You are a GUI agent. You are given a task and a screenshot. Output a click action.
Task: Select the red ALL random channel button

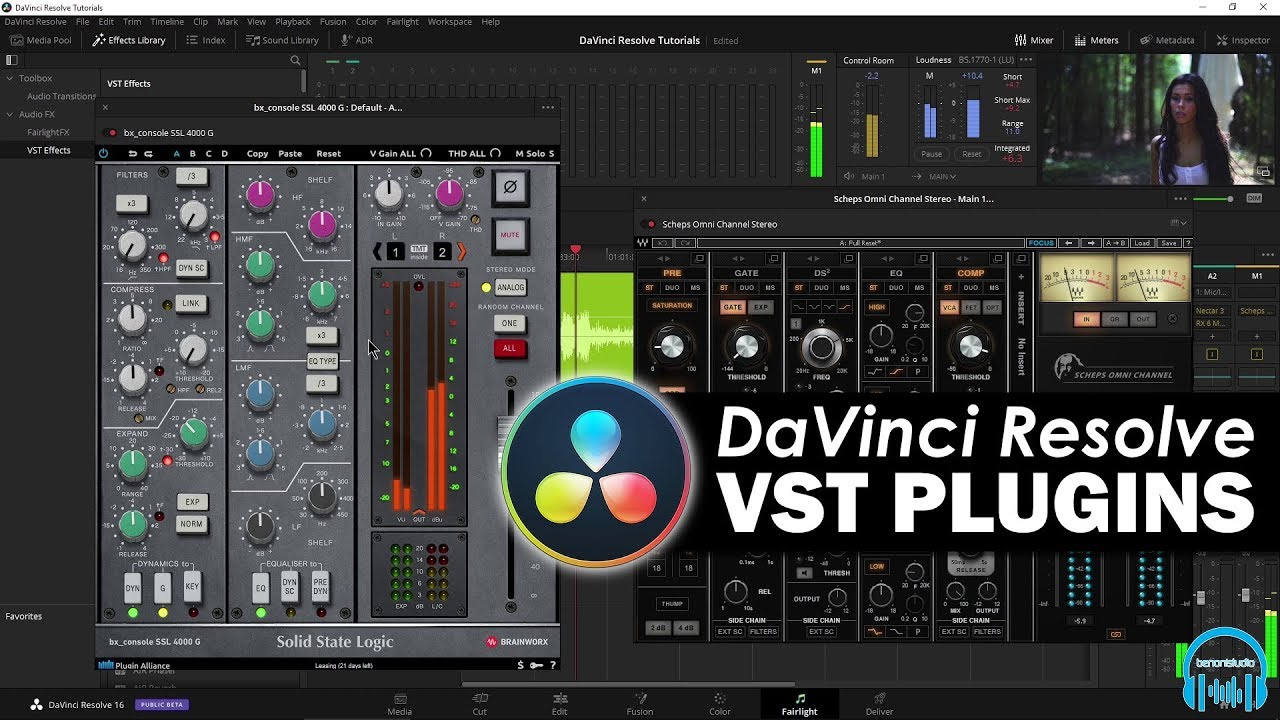tap(509, 348)
